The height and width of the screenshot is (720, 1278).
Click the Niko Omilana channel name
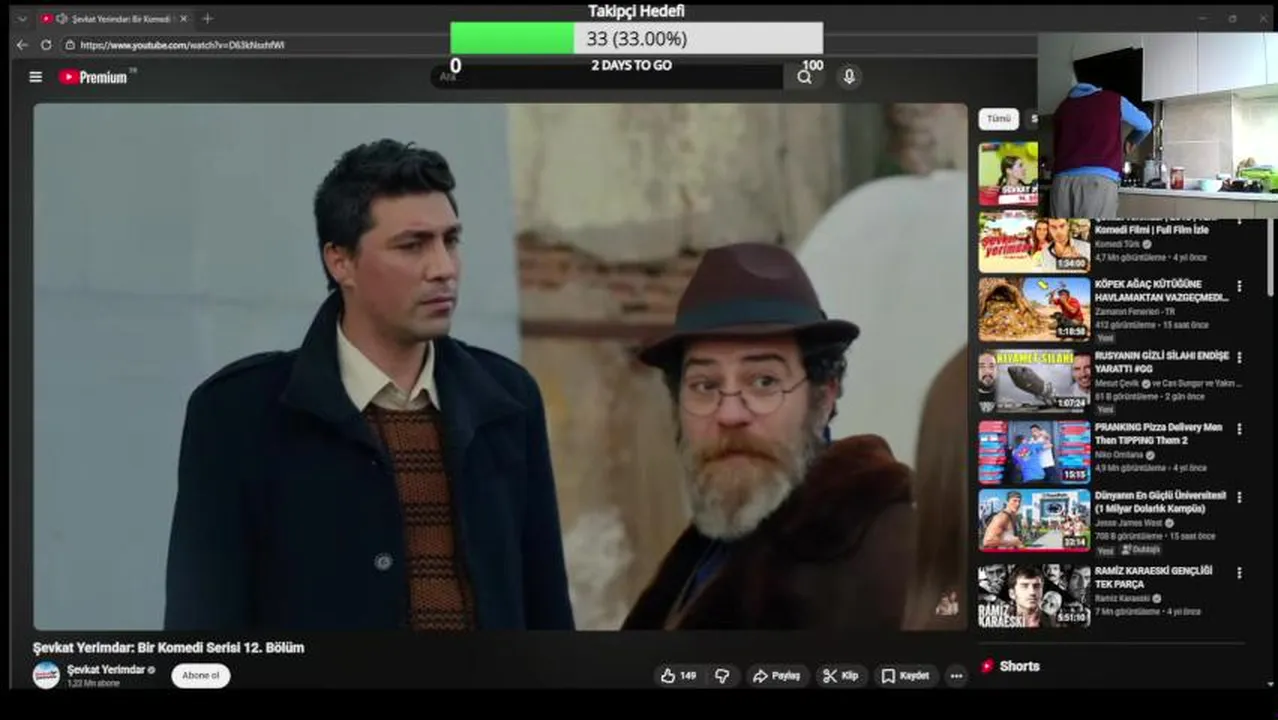1121,455
